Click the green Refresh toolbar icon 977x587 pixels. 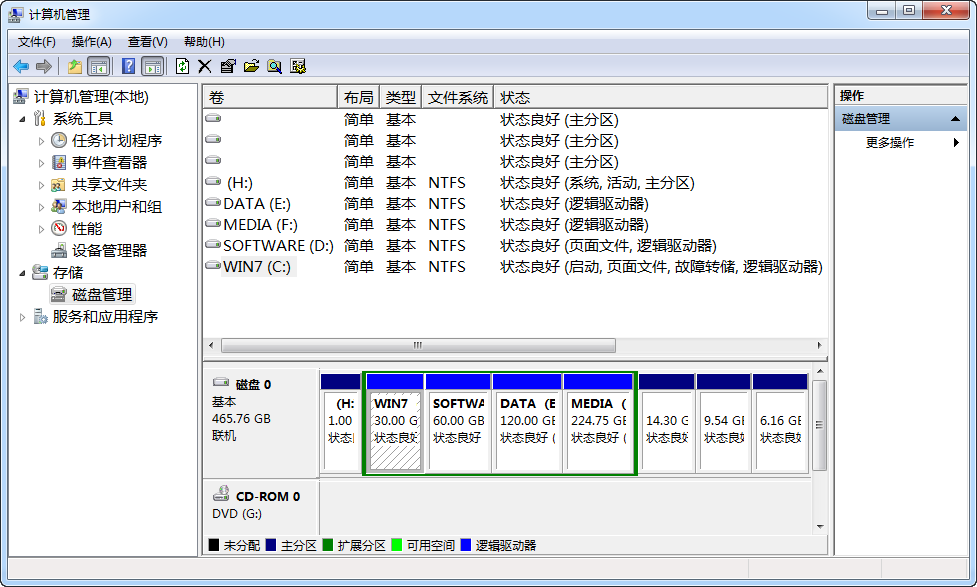pos(182,66)
